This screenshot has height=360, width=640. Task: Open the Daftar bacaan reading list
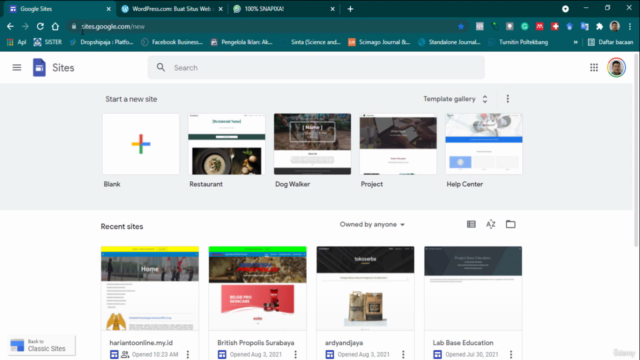click(x=610, y=42)
